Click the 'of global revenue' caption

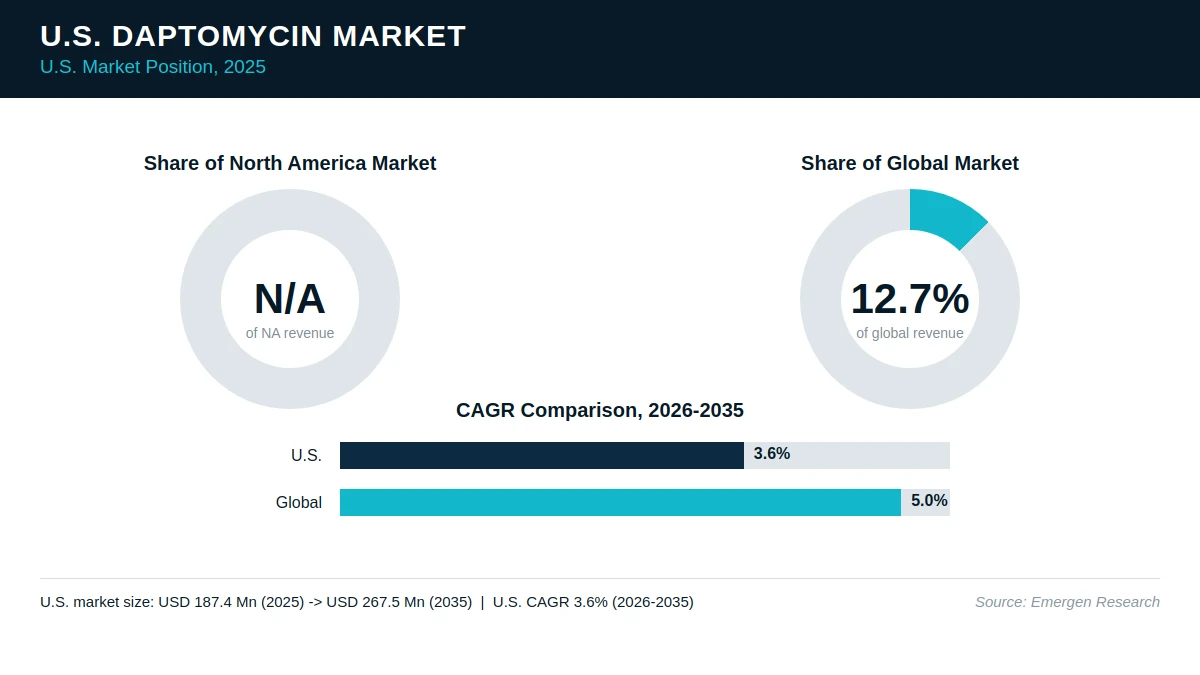point(910,333)
